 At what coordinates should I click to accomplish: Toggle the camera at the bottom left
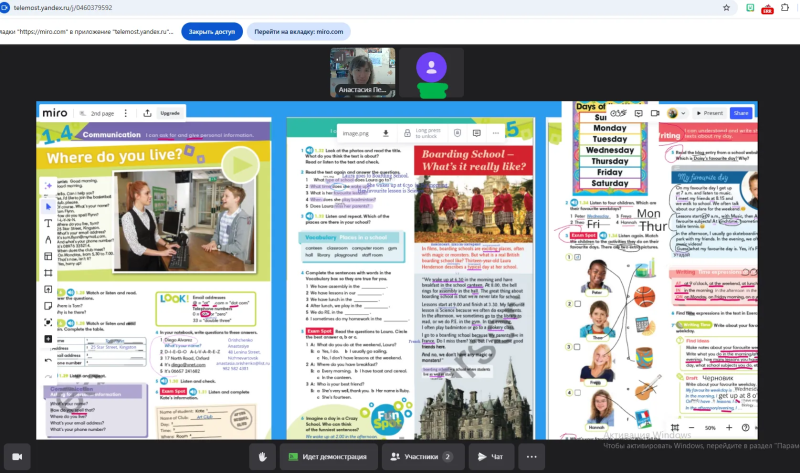17,457
